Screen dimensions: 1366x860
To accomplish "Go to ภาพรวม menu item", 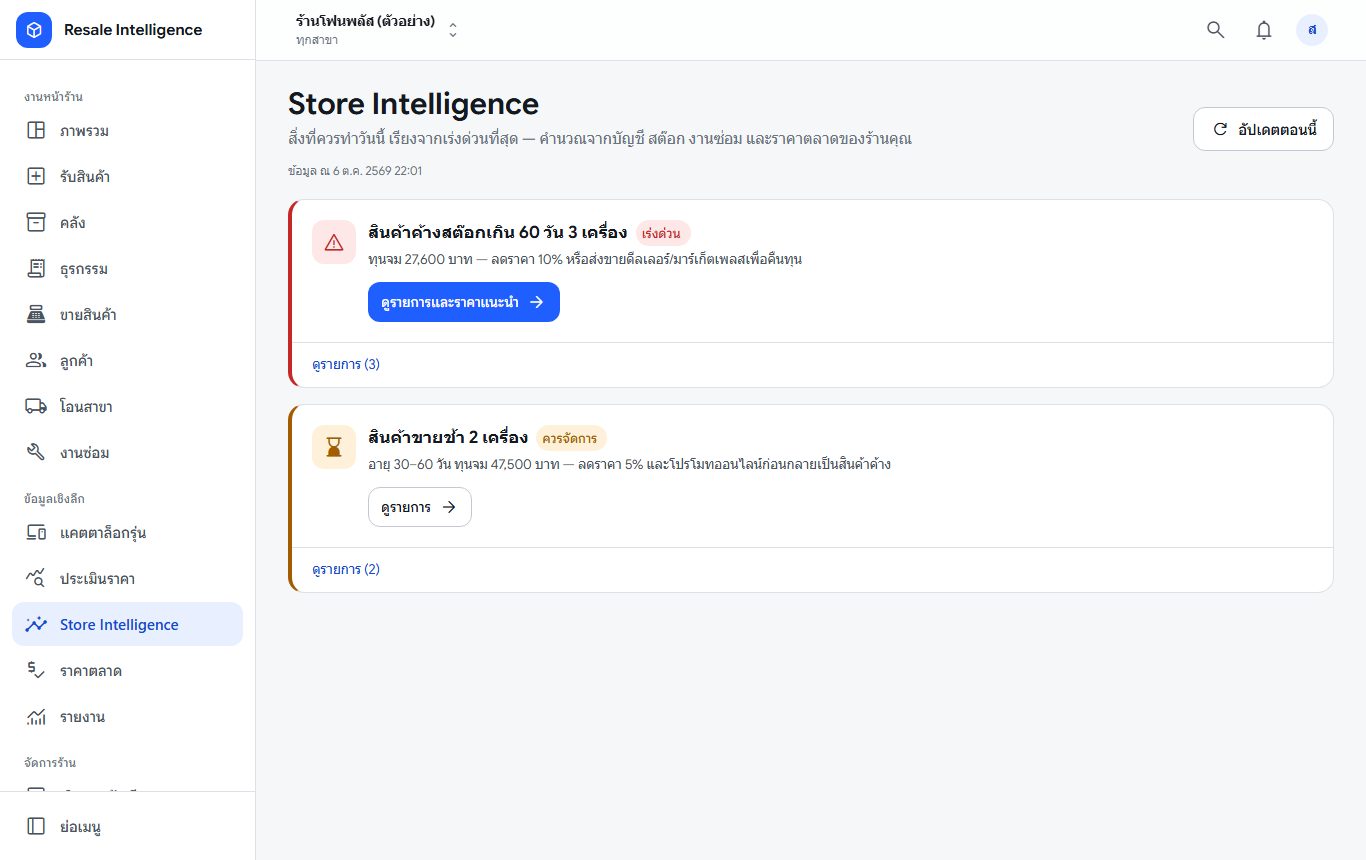I will (x=127, y=131).
